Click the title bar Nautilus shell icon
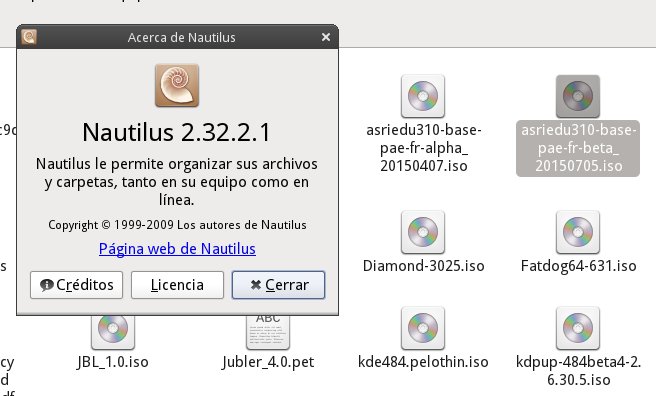This screenshot has width=656, height=396. (29, 37)
